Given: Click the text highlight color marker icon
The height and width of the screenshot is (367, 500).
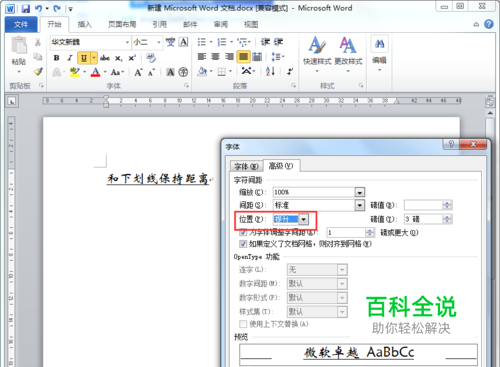Looking at the screenshot, I should click(x=75, y=72).
